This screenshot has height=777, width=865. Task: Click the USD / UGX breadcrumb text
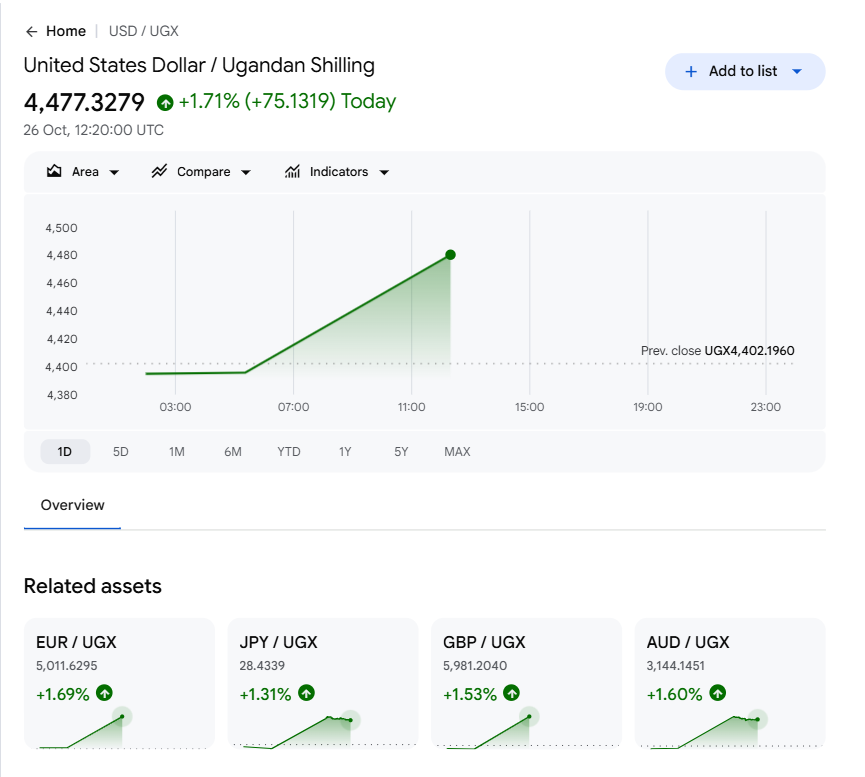tap(143, 31)
